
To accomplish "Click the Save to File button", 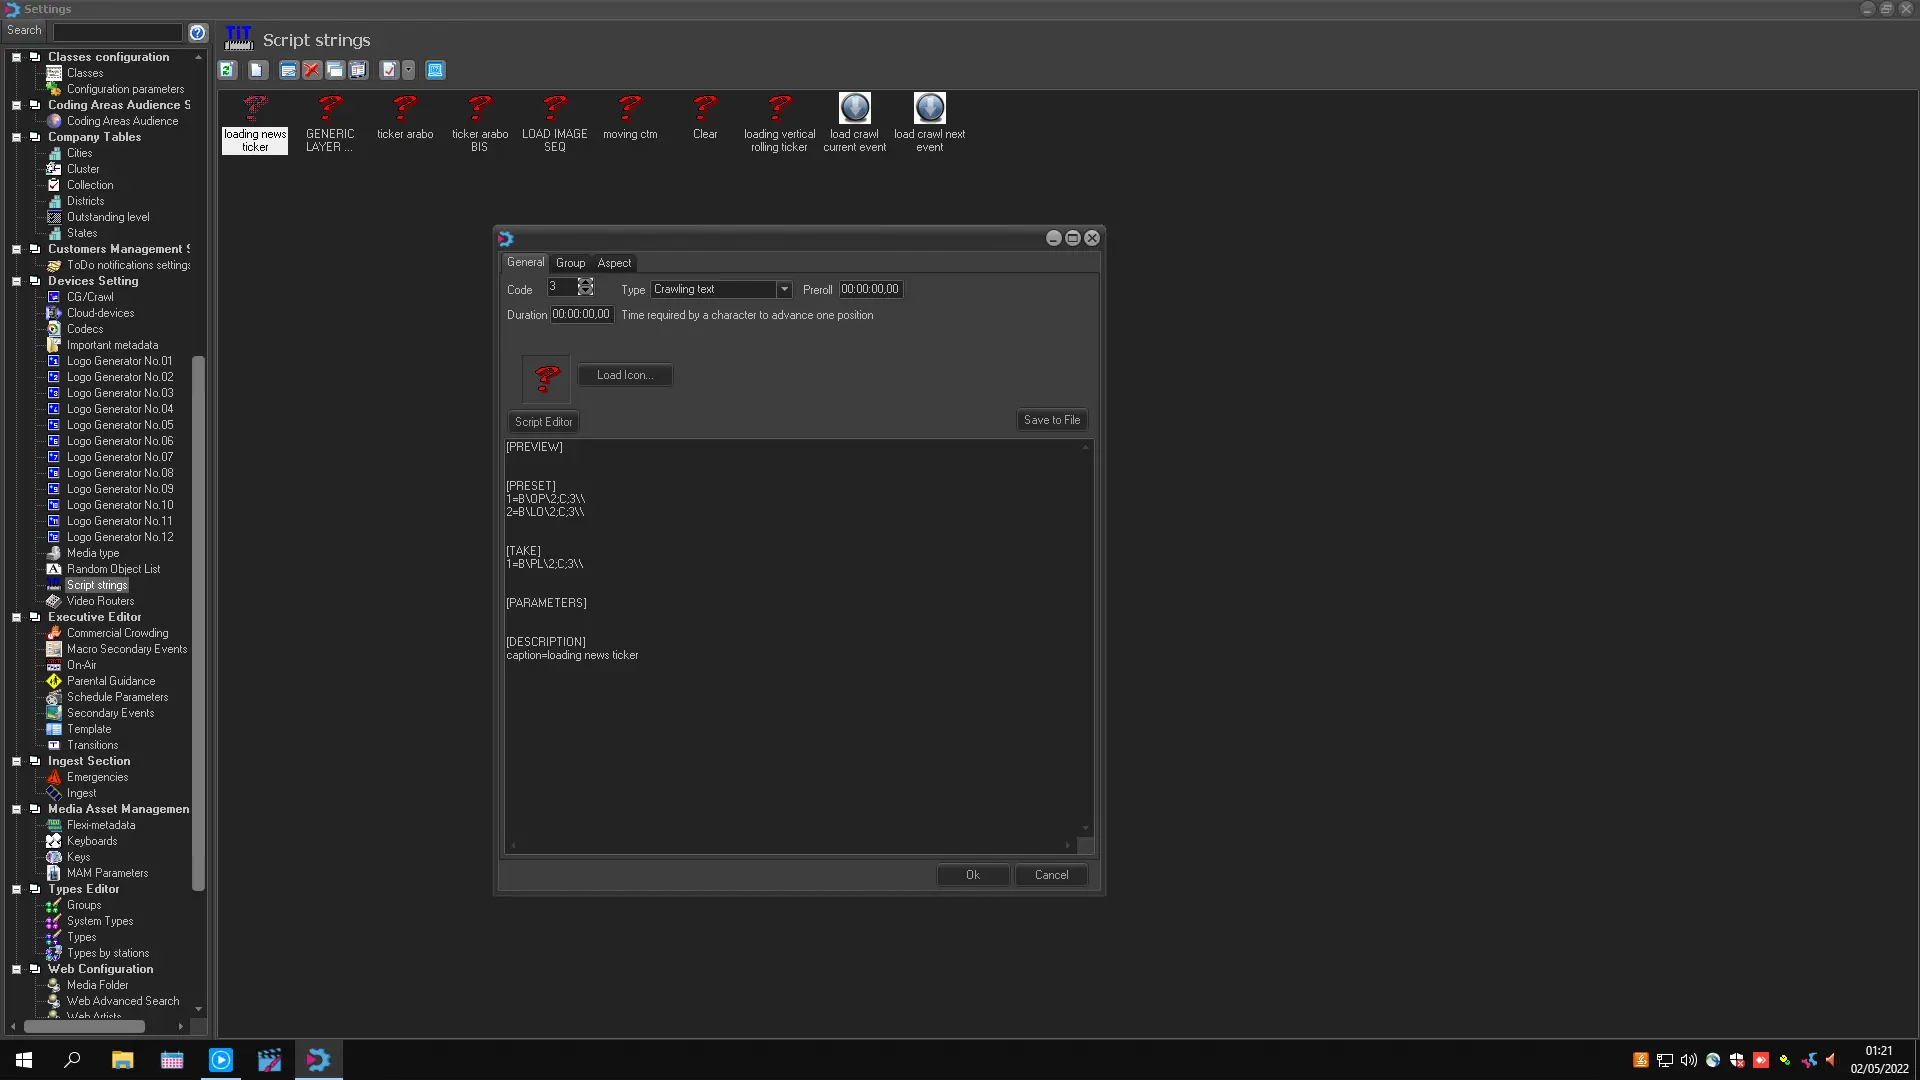I will pyautogui.click(x=1051, y=421).
